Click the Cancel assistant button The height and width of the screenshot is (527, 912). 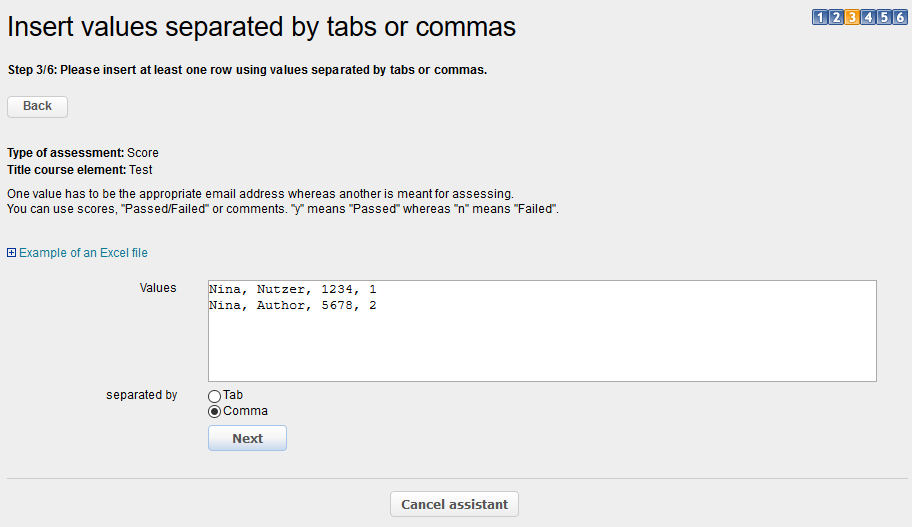454,504
